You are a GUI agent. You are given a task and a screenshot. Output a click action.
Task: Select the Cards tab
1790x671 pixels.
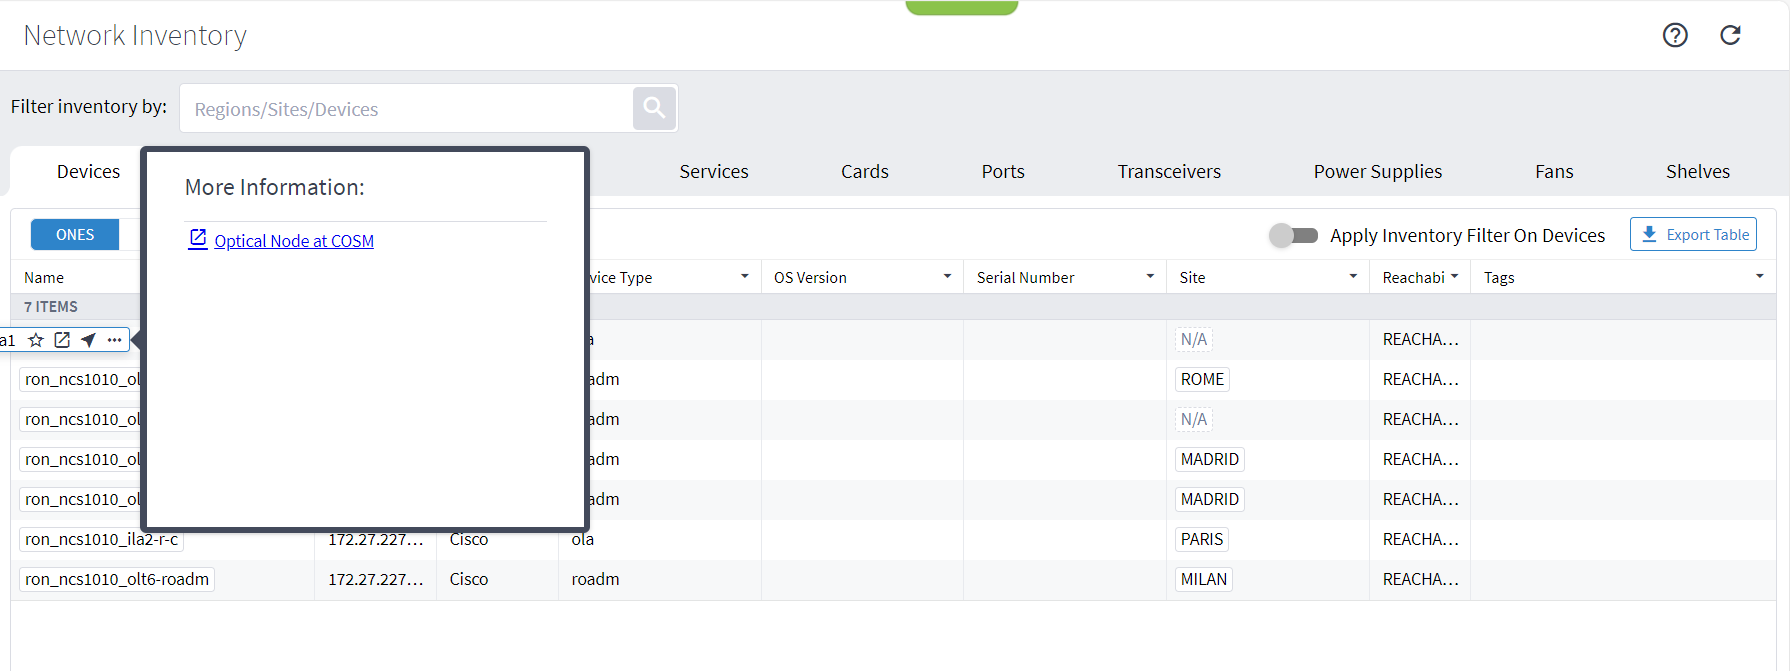[x=864, y=172]
